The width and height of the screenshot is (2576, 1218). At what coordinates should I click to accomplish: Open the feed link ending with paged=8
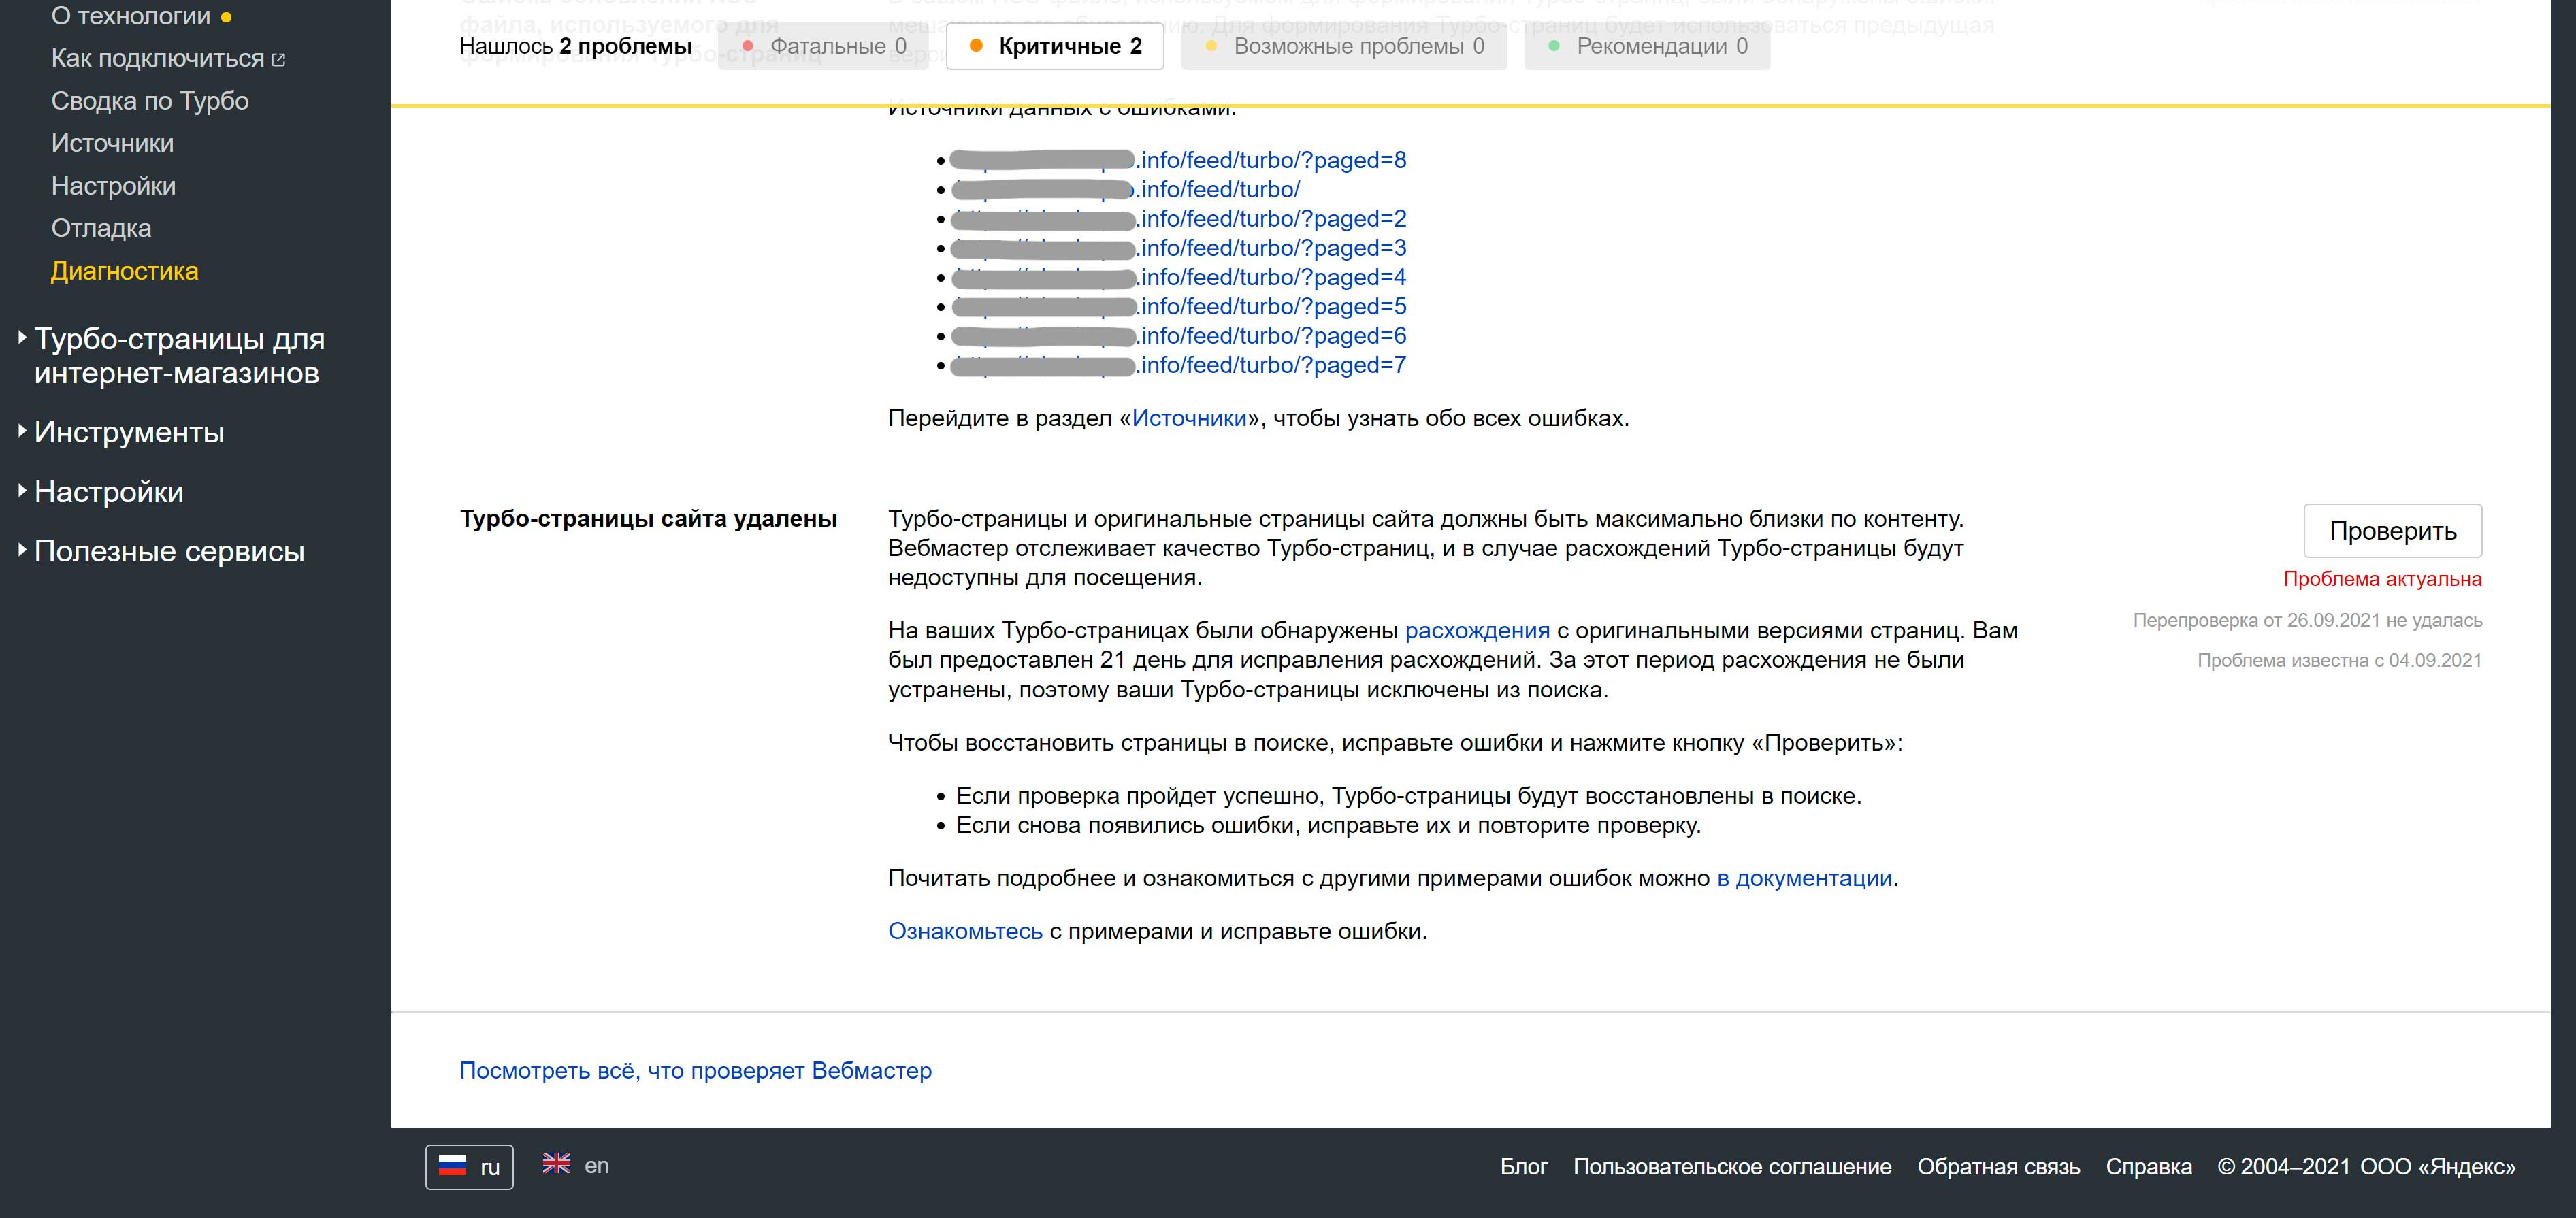coord(1272,160)
